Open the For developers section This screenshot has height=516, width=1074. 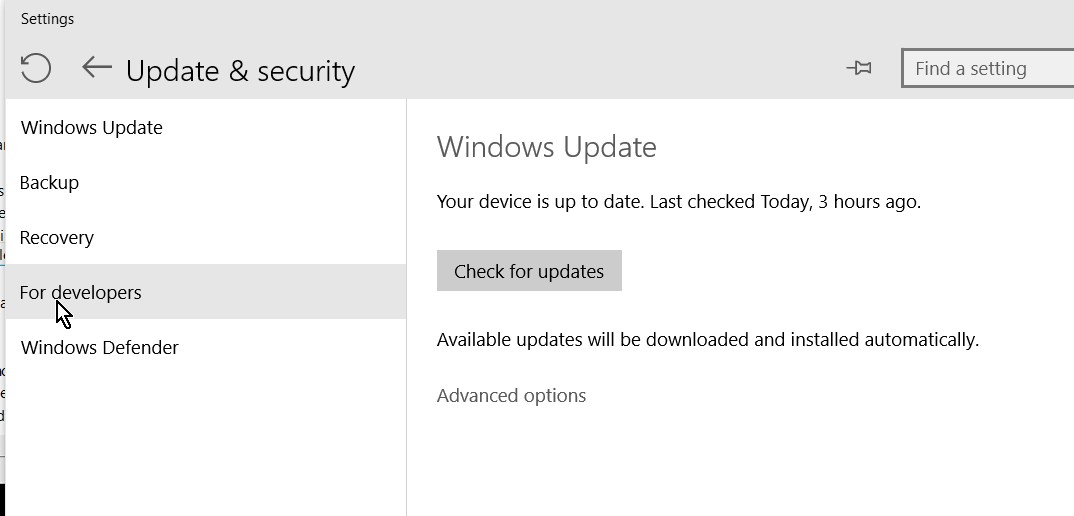81,293
